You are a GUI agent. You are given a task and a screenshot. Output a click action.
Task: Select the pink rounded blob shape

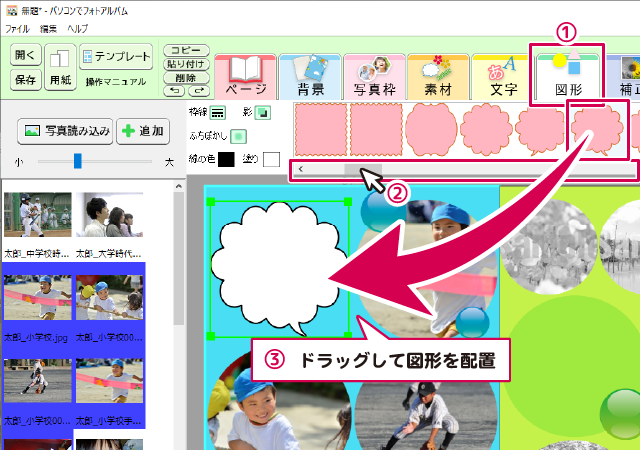pos(431,130)
